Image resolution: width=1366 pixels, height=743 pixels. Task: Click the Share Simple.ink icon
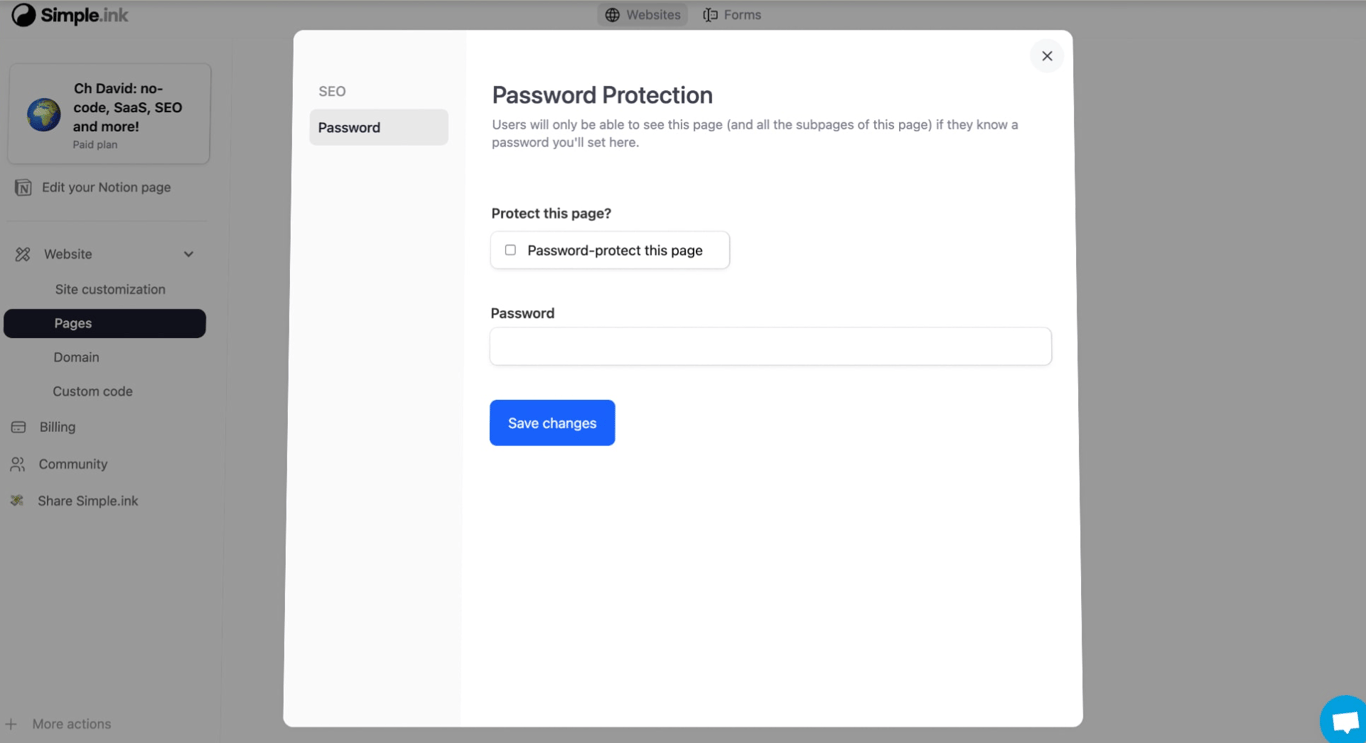pyautogui.click(x=18, y=500)
